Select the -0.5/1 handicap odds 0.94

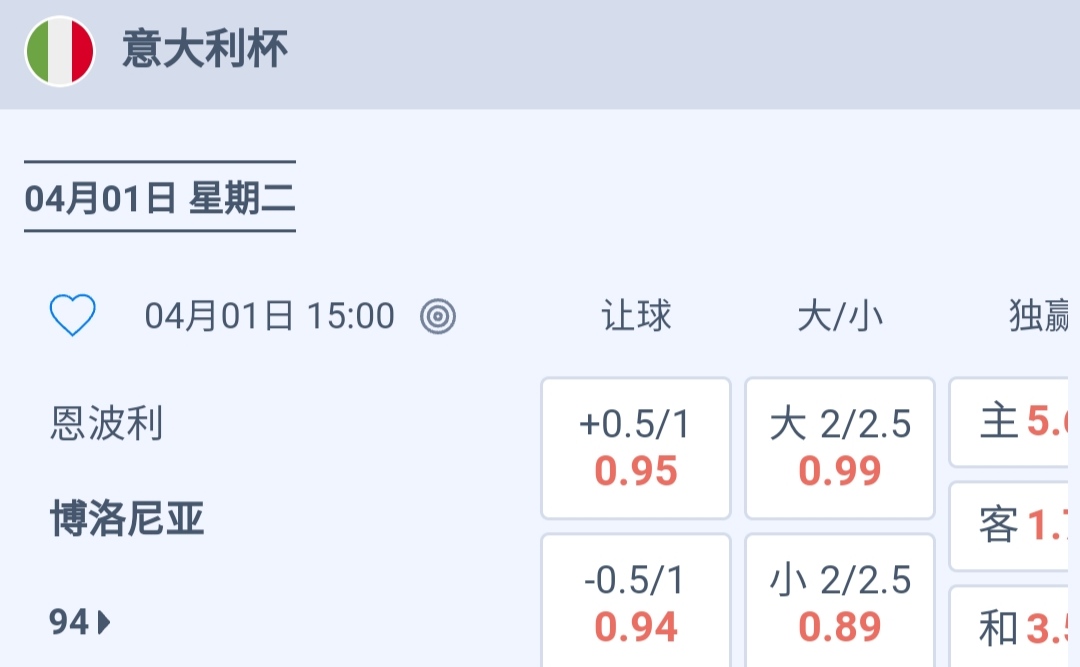(636, 603)
